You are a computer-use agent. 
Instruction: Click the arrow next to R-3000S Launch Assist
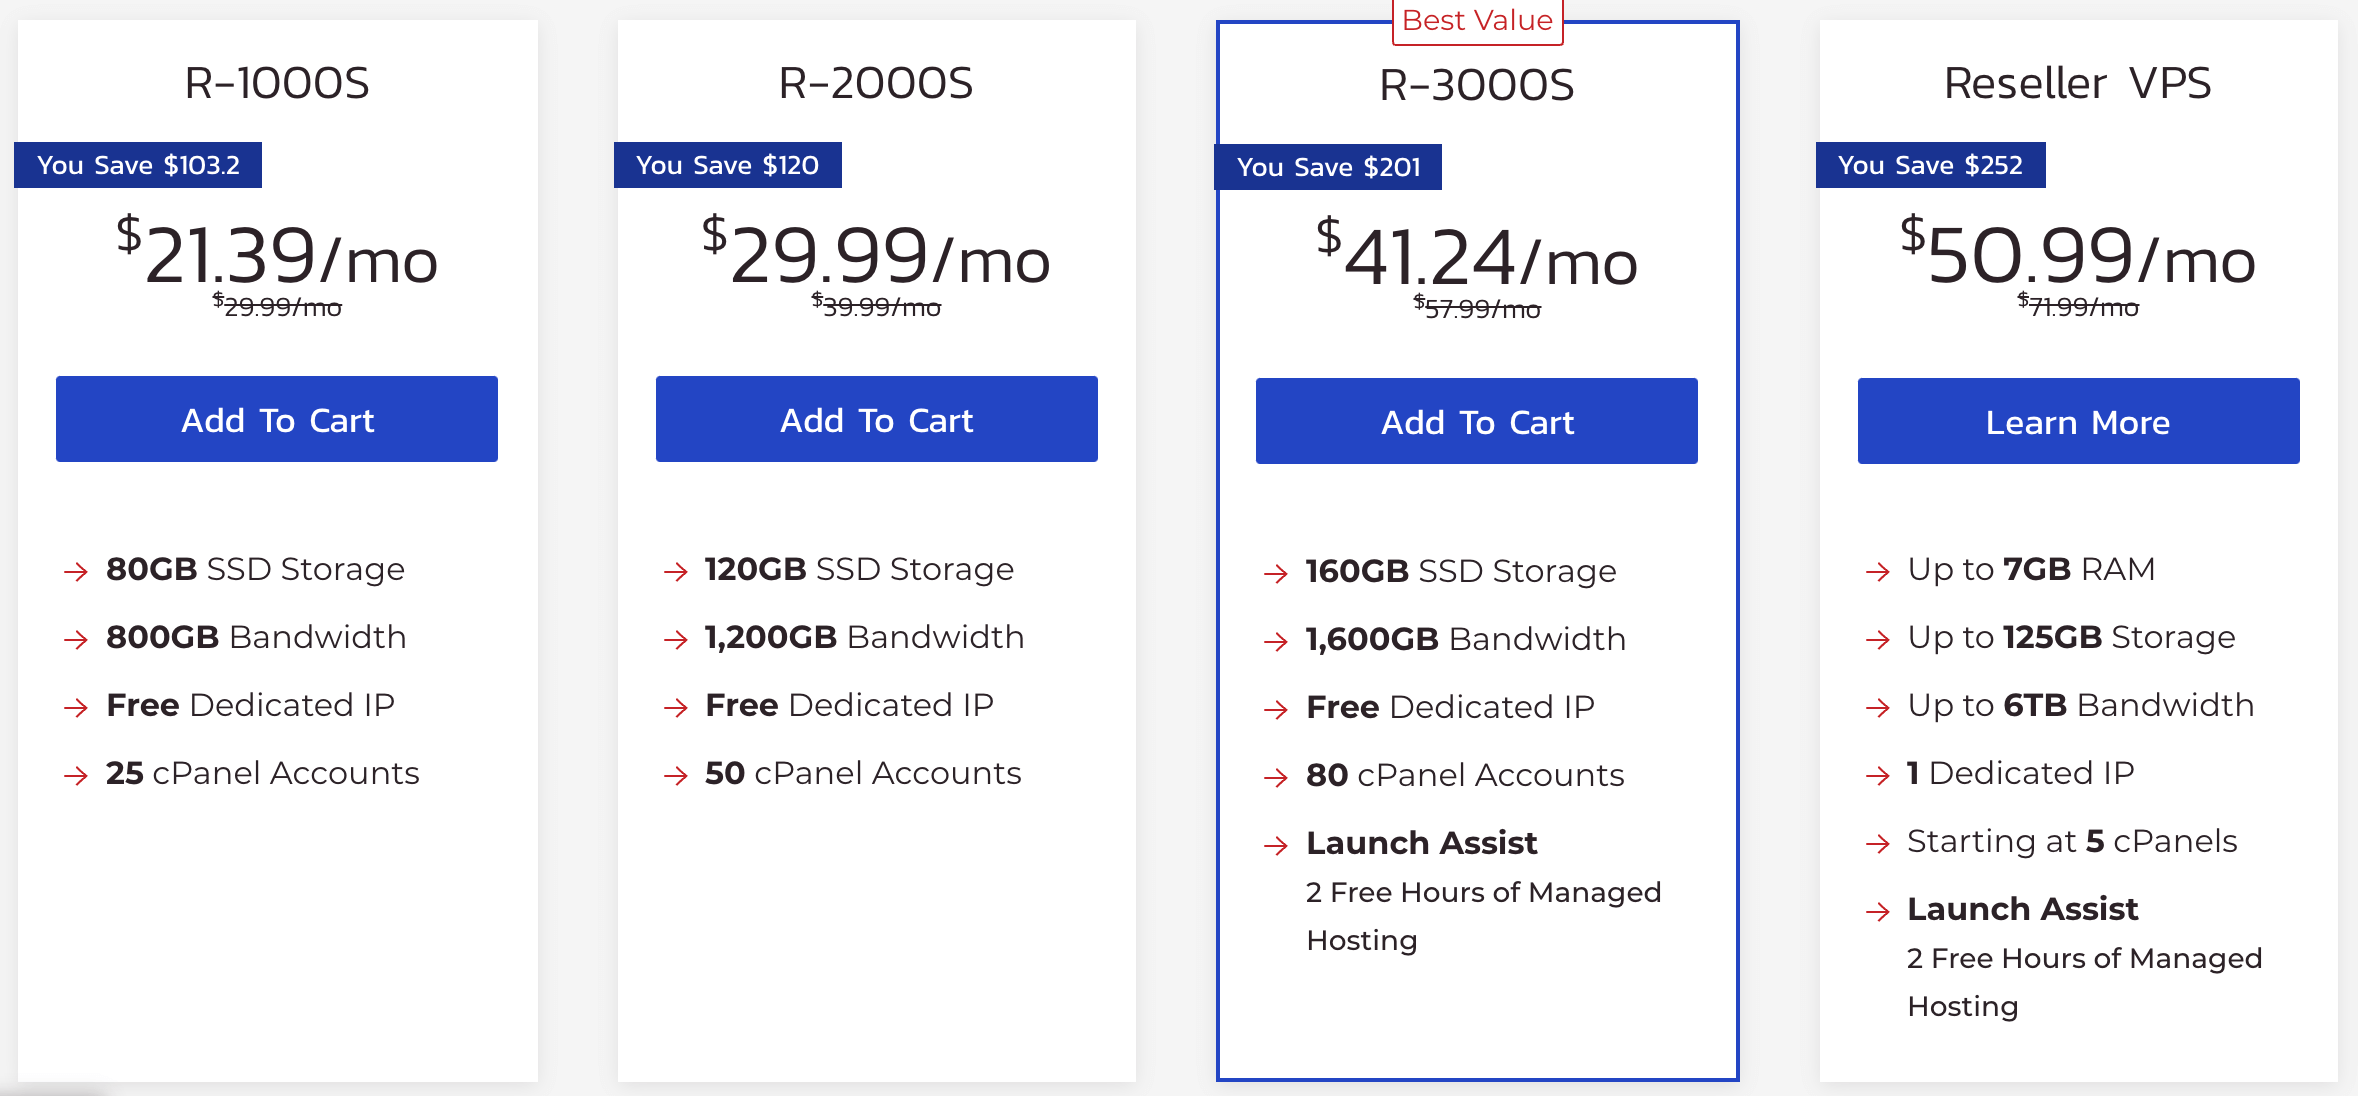(x=1276, y=845)
